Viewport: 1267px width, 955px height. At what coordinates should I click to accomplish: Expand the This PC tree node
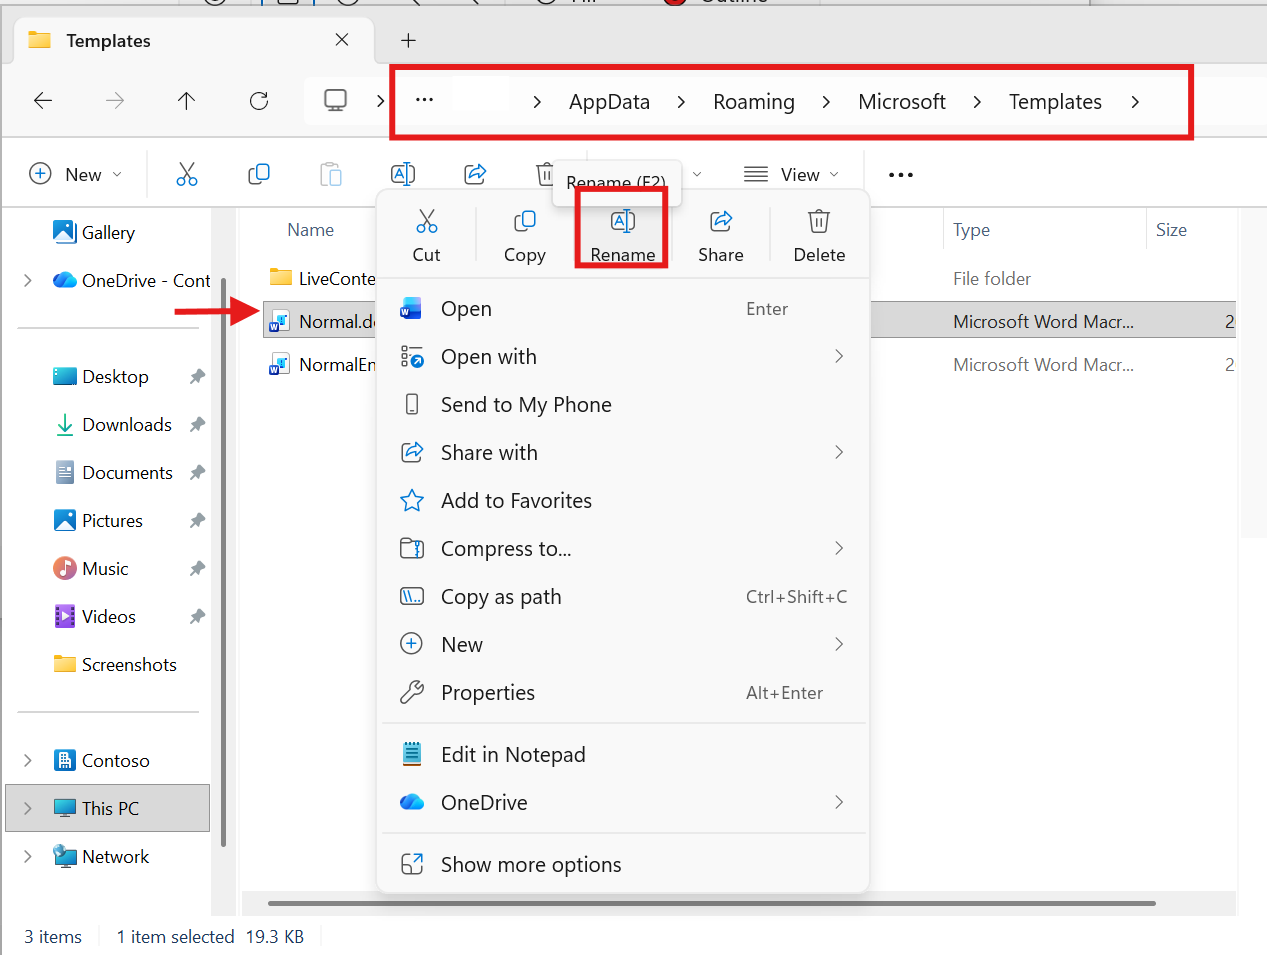[x=28, y=808]
